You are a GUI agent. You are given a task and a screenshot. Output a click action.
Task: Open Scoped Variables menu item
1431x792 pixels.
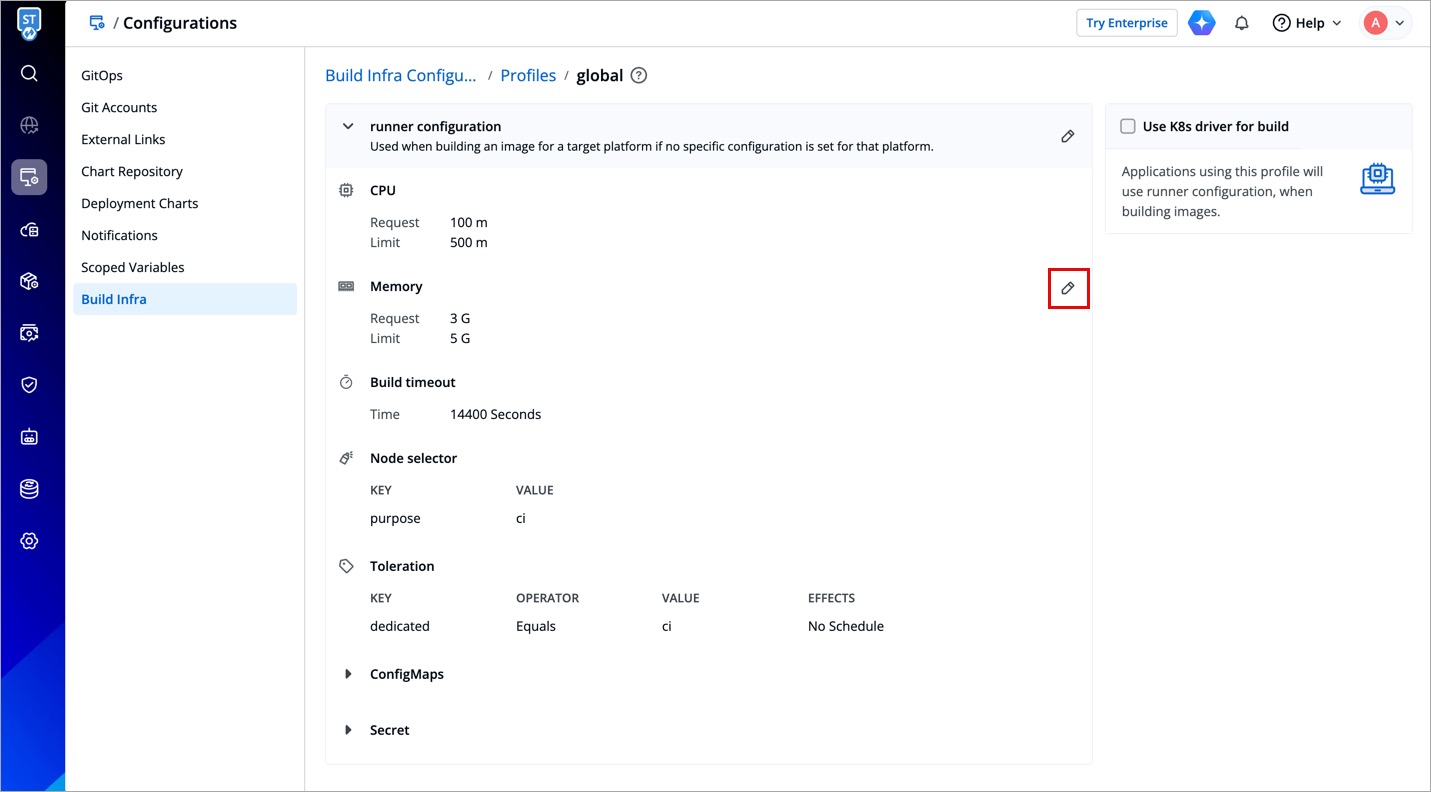132,267
